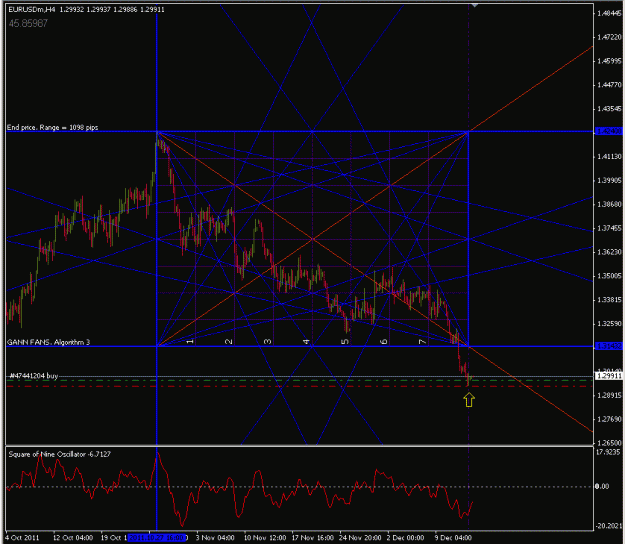The width and height of the screenshot is (625, 544).
Task: Click the yellow up arrow marker below price
Action: click(x=469, y=400)
